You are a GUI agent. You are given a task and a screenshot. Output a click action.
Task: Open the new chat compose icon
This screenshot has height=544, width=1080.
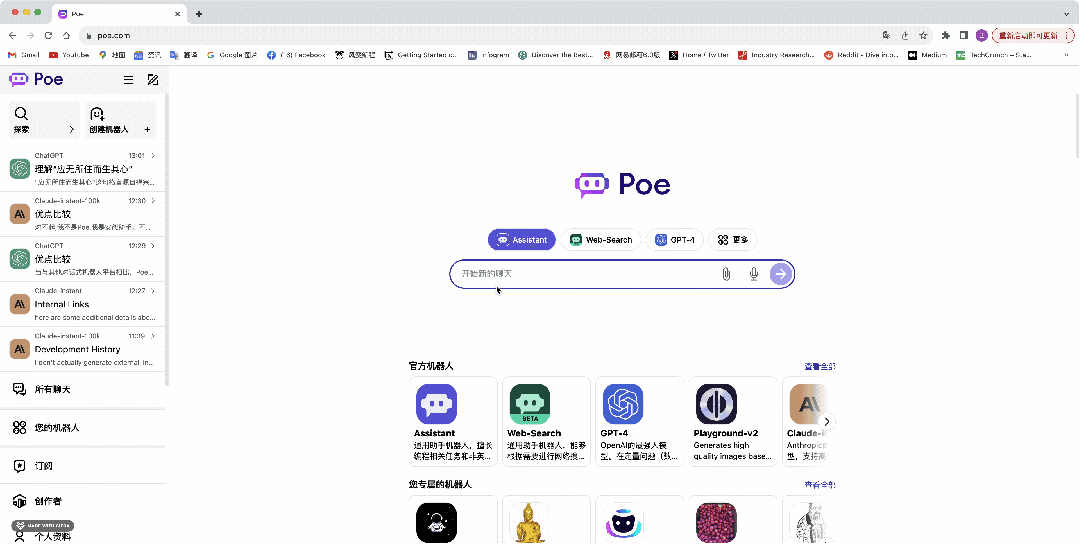[153, 80]
